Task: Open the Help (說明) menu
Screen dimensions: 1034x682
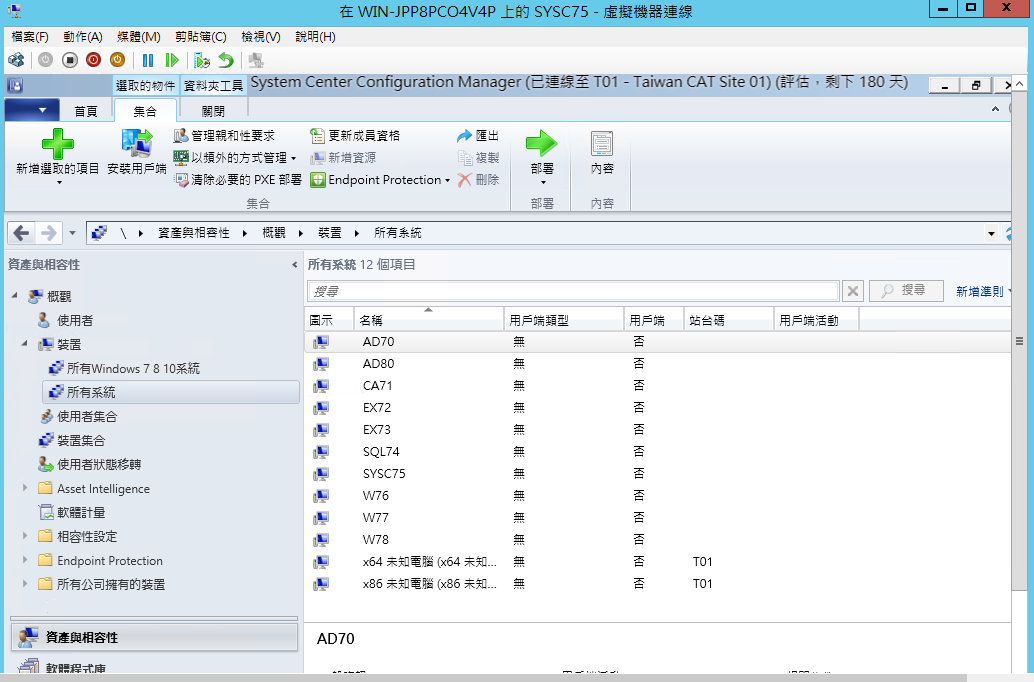Action: point(315,37)
